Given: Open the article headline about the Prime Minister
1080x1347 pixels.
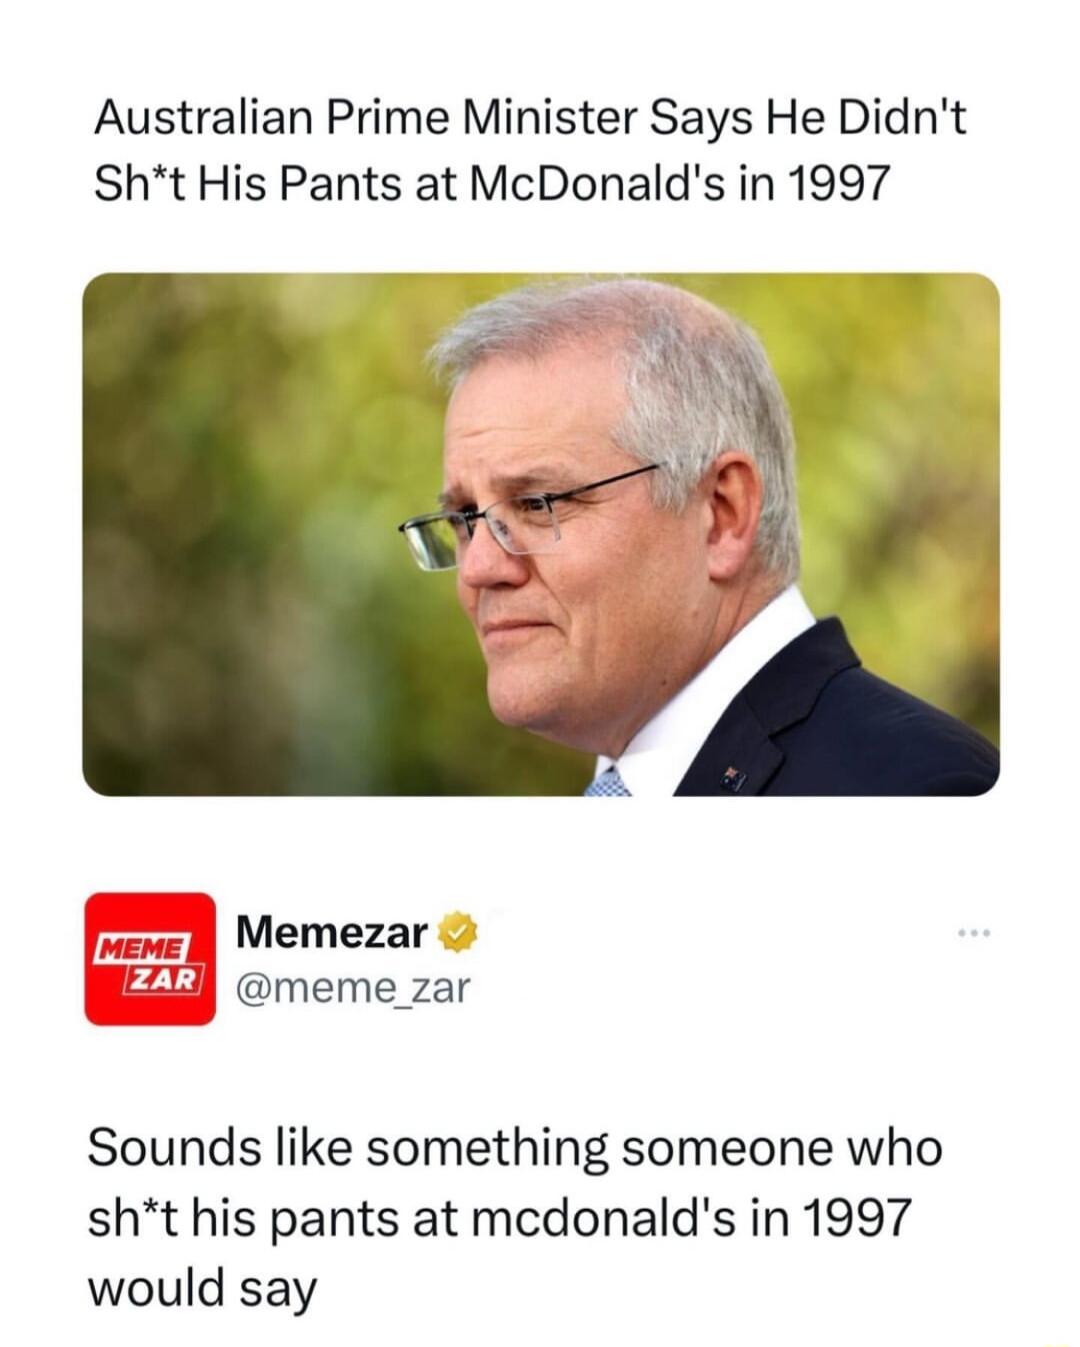Looking at the screenshot, I should click(x=530, y=150).
